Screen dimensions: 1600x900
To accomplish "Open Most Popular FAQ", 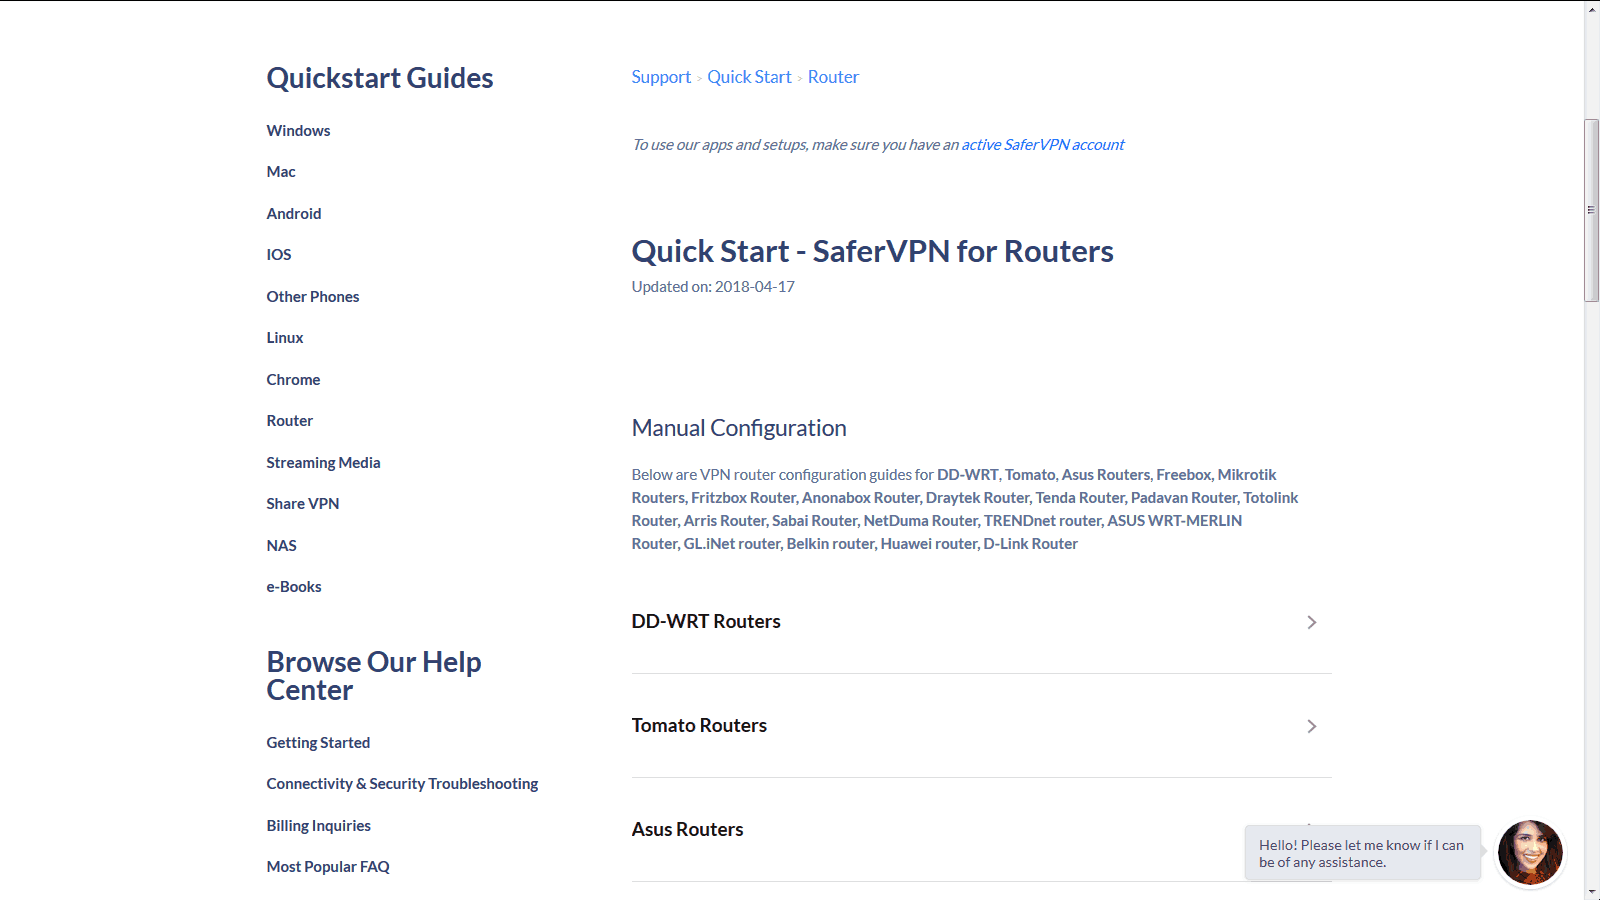I will pyautogui.click(x=328, y=867).
